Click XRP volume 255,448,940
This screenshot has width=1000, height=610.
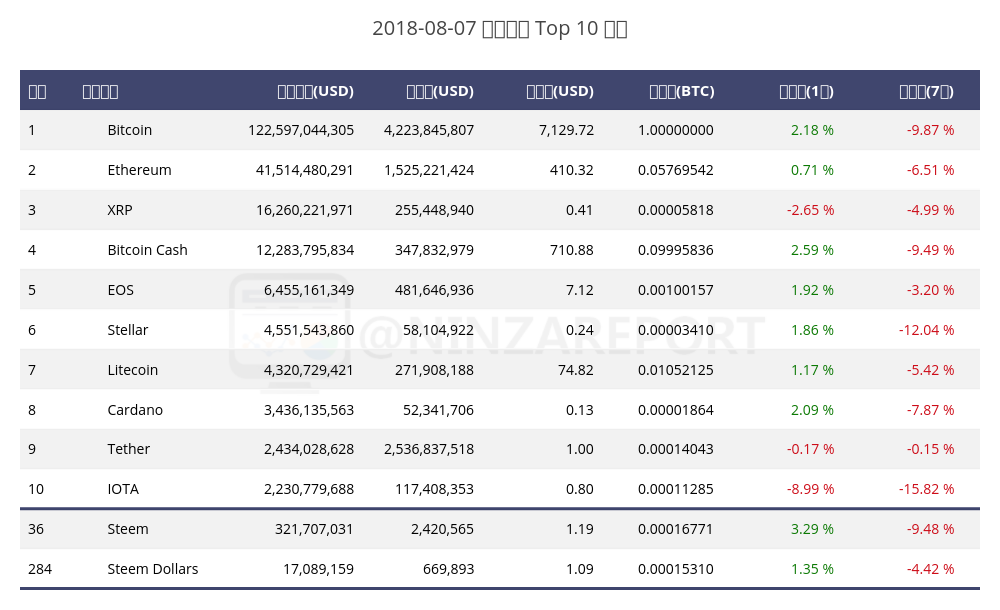(434, 210)
